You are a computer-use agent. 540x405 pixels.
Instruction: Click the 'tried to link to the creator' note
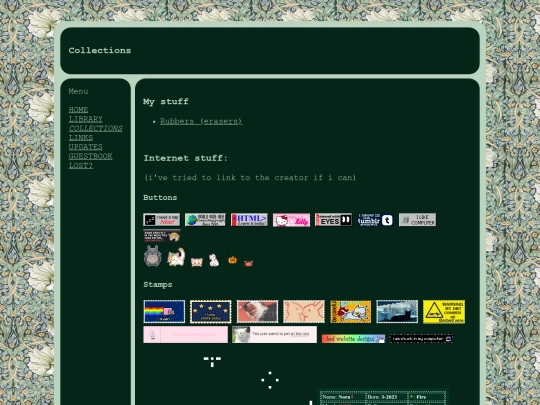250,178
